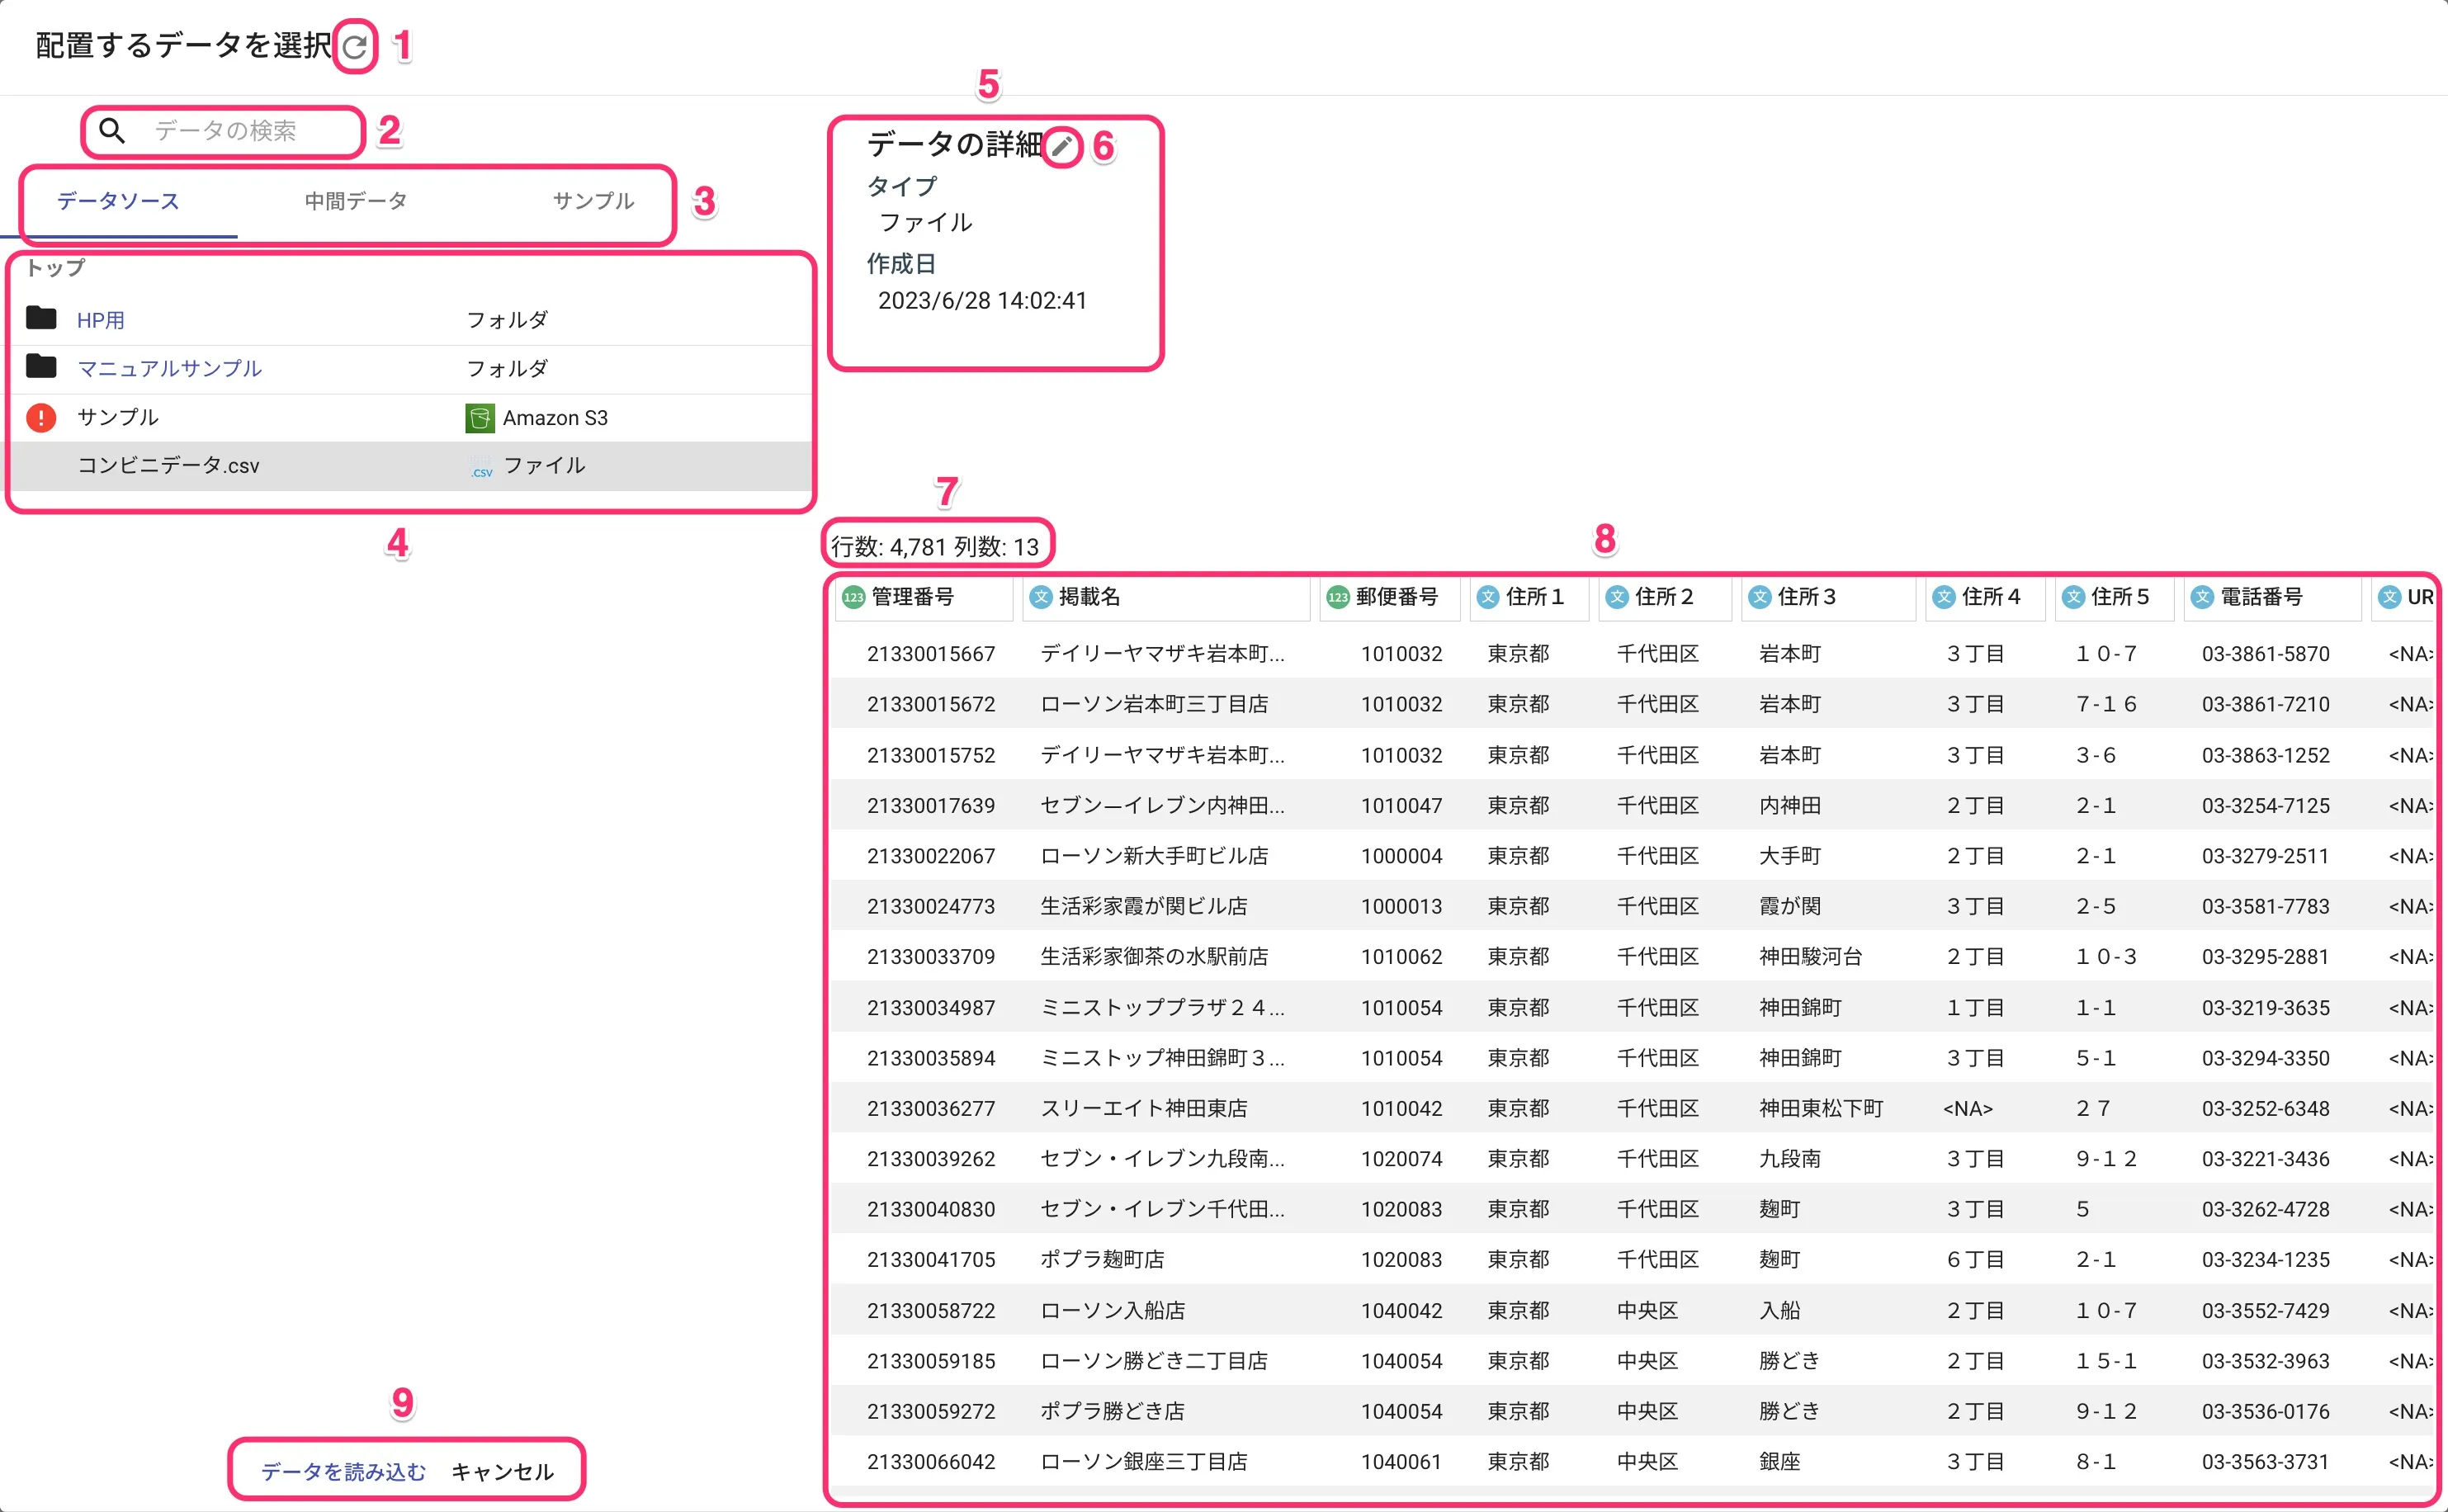
Task: Click the 作成日 2023/6/28 14:02:41 value
Action: coord(982,301)
